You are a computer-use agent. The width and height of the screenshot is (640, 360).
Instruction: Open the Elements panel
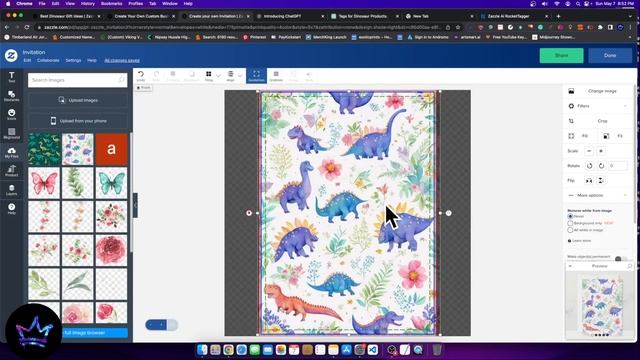(x=11, y=96)
